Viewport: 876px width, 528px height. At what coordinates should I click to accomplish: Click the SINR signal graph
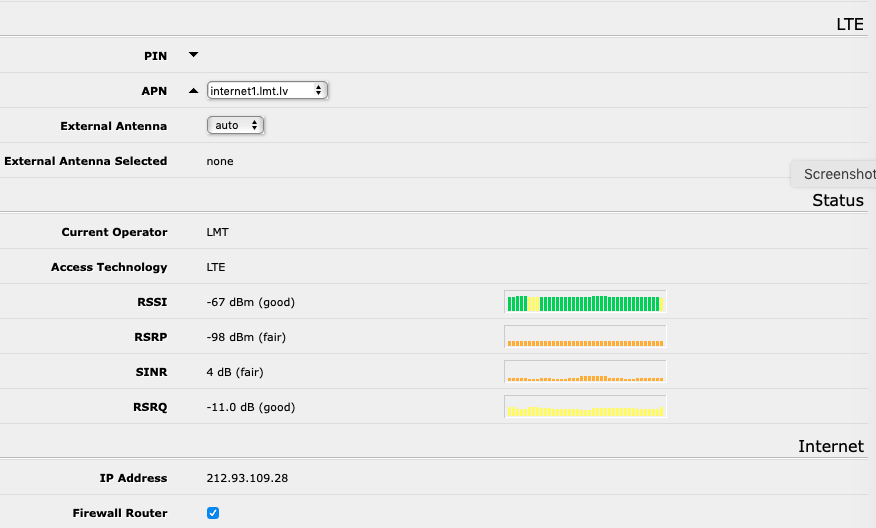pos(585,372)
